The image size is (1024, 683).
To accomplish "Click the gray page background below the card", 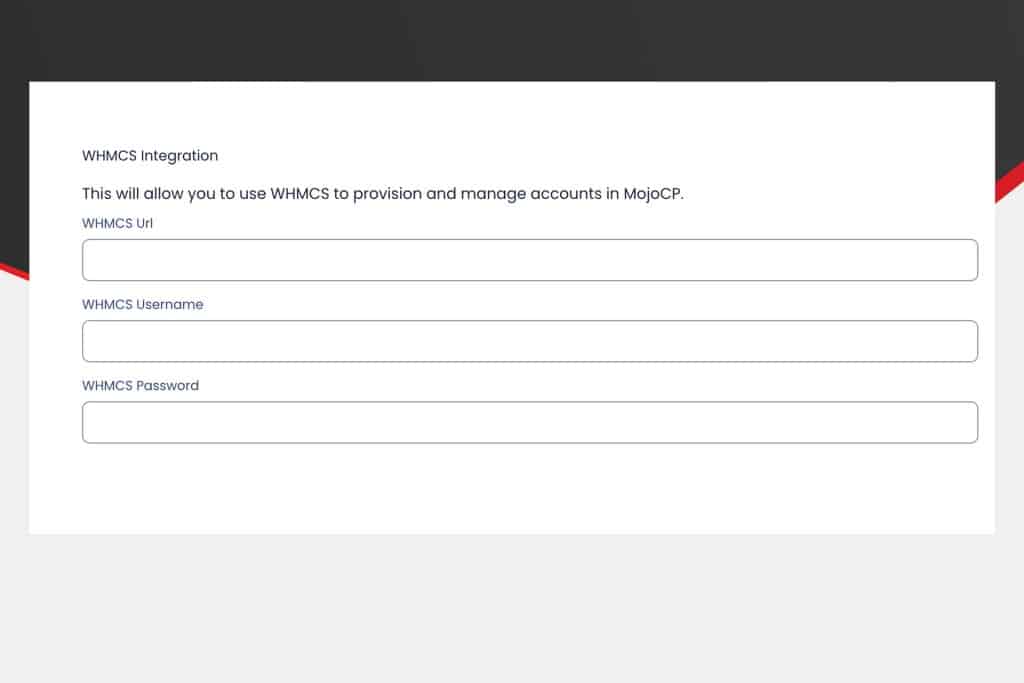I will [x=512, y=607].
